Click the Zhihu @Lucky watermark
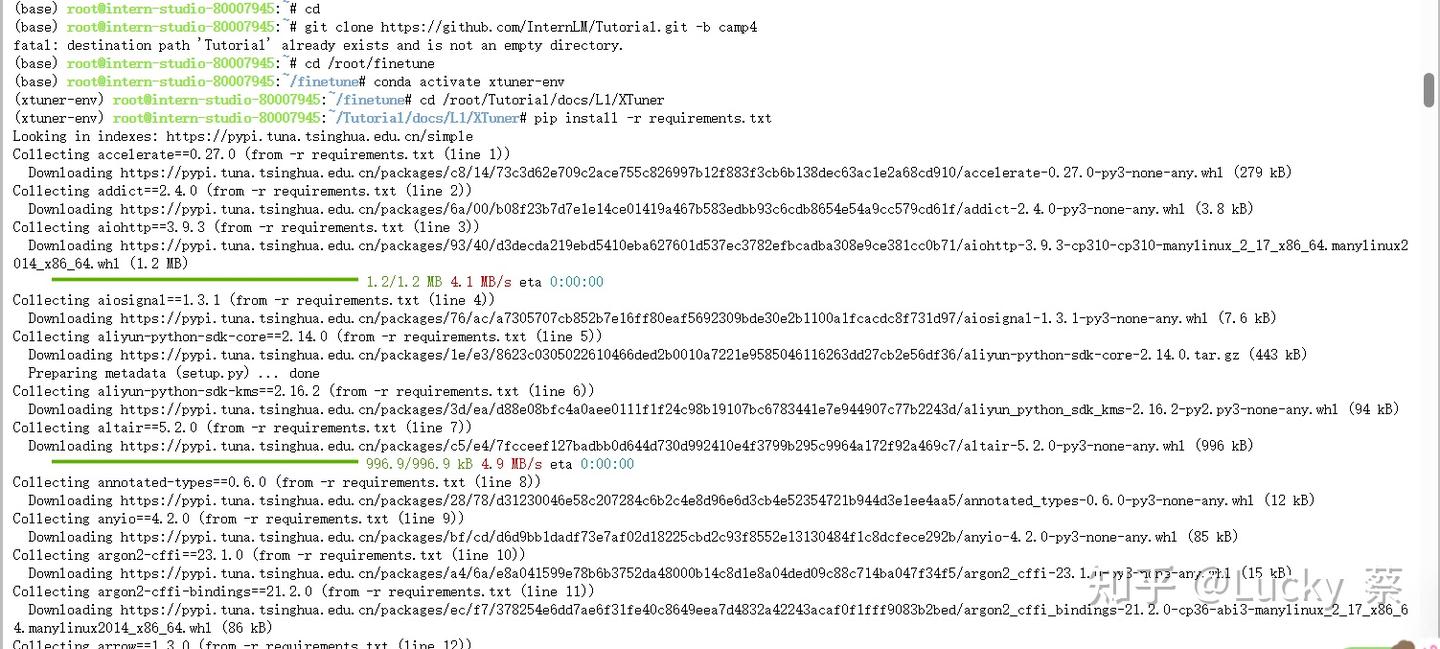The image size is (1440, 649). click(1247, 585)
